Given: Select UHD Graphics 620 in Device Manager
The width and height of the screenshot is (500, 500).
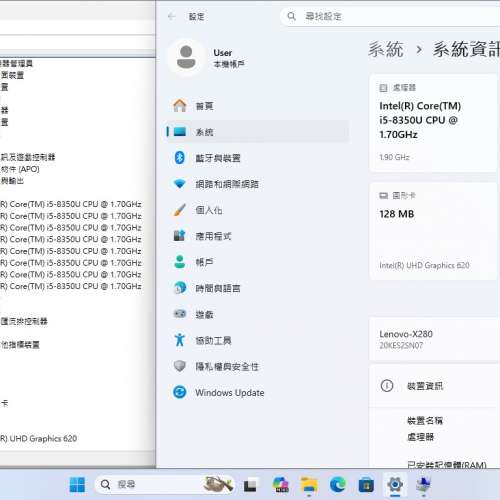Looking at the screenshot, I should (x=39, y=438).
